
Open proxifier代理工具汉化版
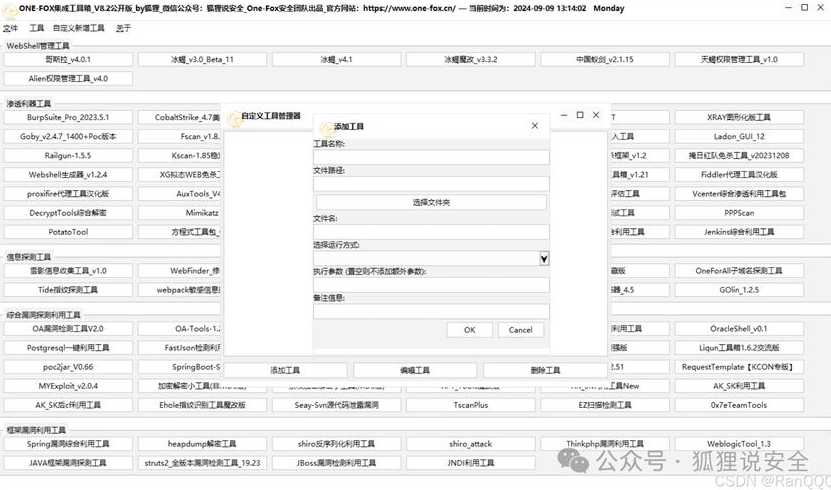[68, 193]
